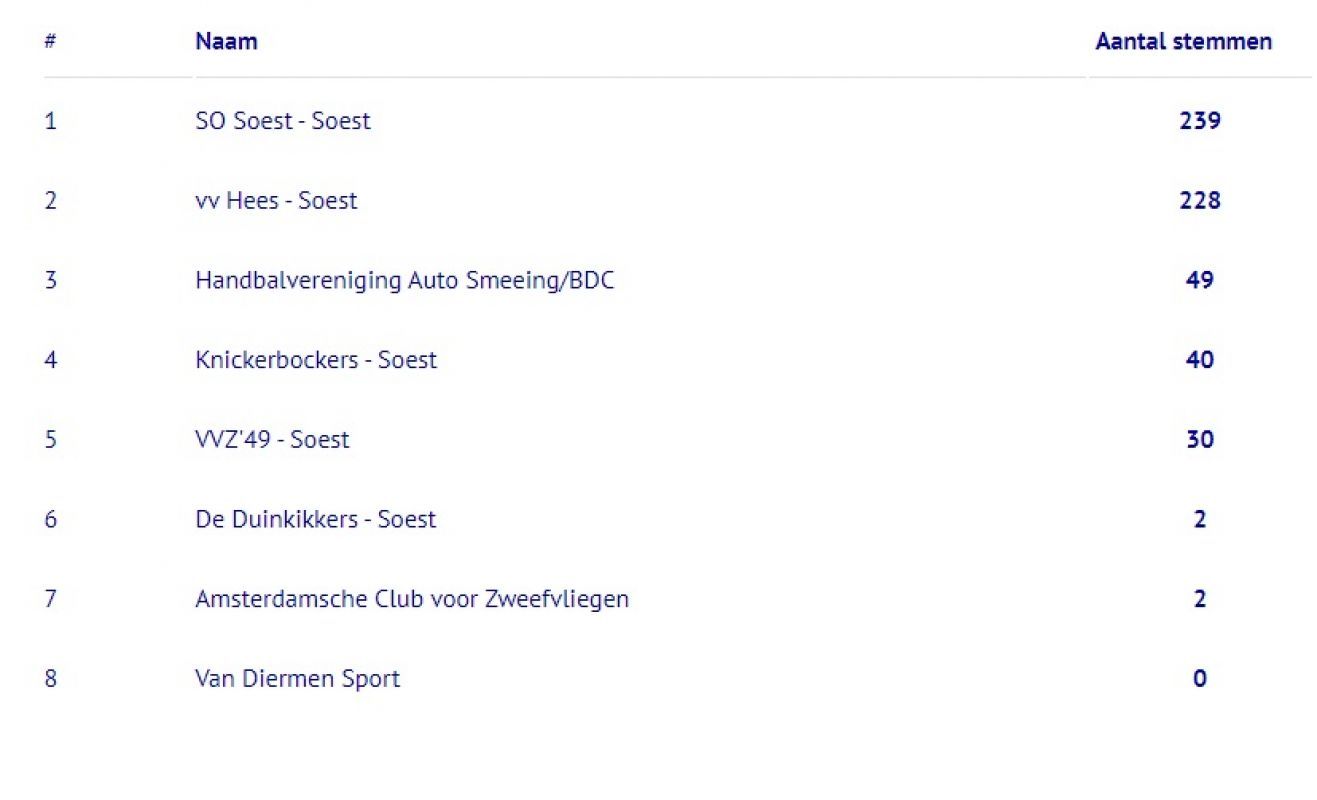This screenshot has width=1317, height=800.
Task: Click the 239 votes count
Action: point(1200,121)
